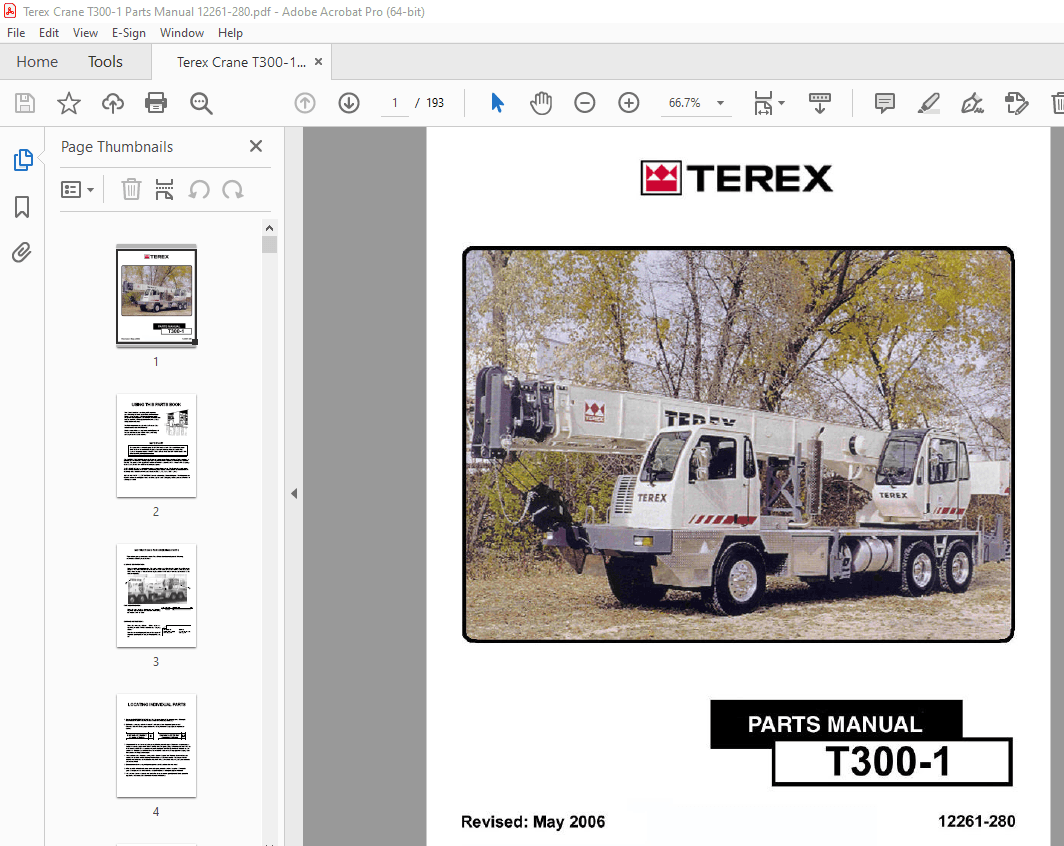Image resolution: width=1064 pixels, height=846 pixels.
Task: Toggle zoom out on the document
Action: [585, 103]
